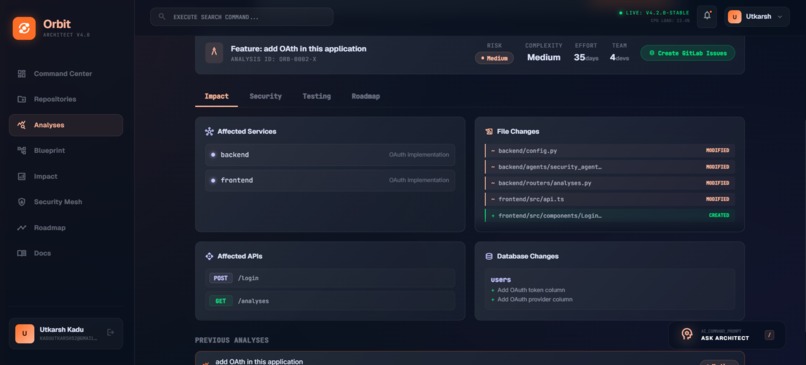Click the Analyses chart icon
Image resolution: width=806 pixels, height=365 pixels.
tap(22, 125)
